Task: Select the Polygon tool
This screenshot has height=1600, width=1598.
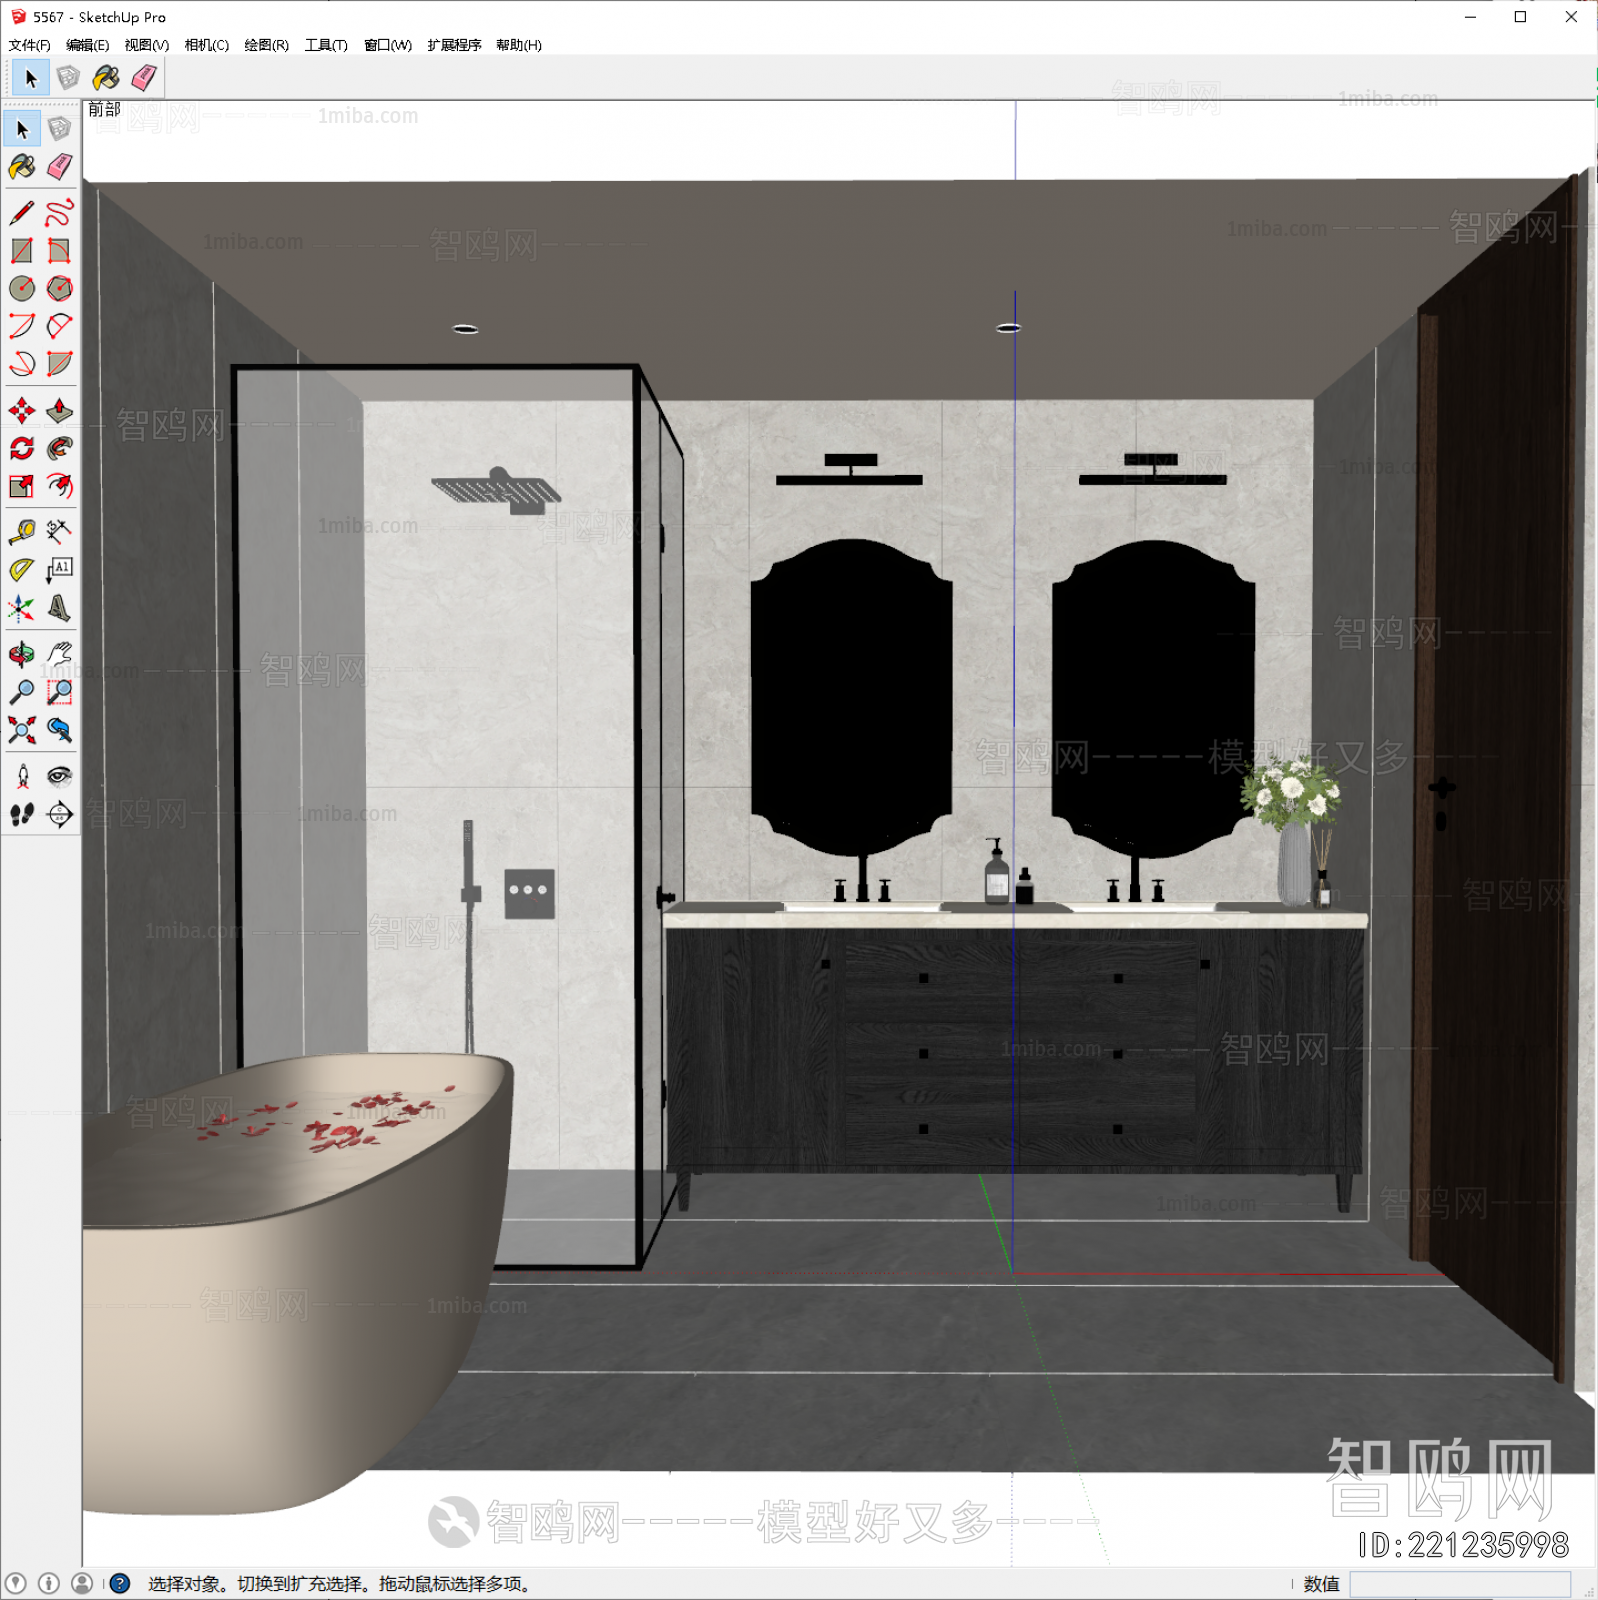Action: (x=60, y=289)
